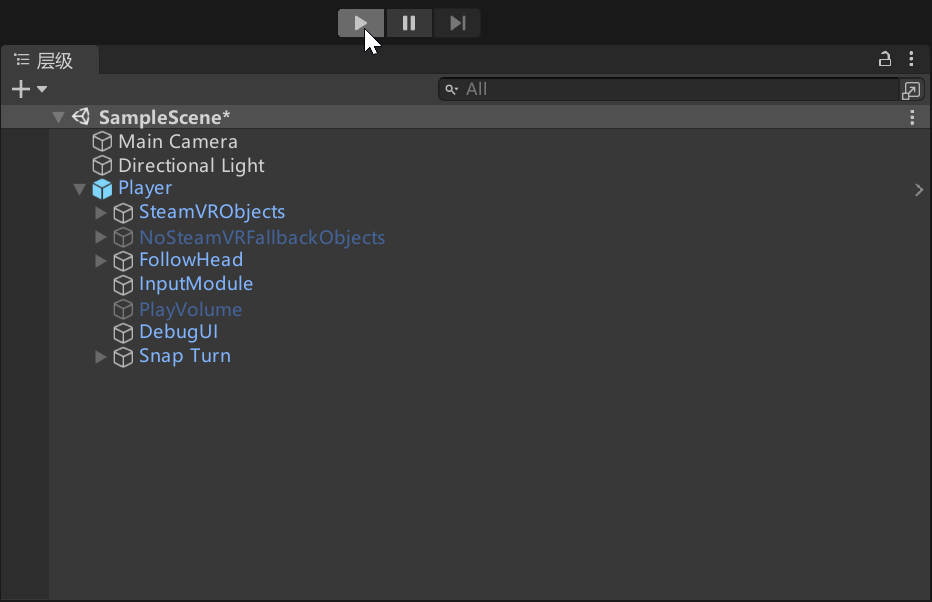Focus the Hierarchy search field

click(x=669, y=89)
